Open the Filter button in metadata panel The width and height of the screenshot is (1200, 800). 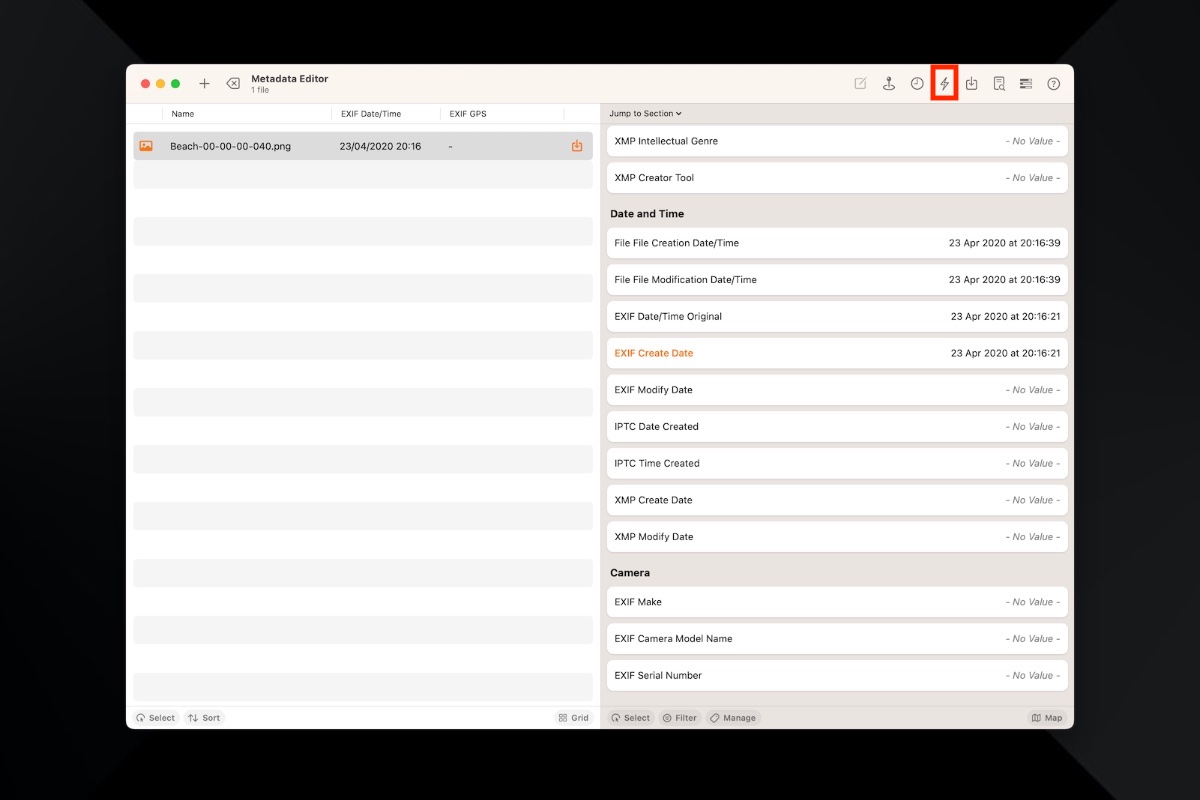680,718
